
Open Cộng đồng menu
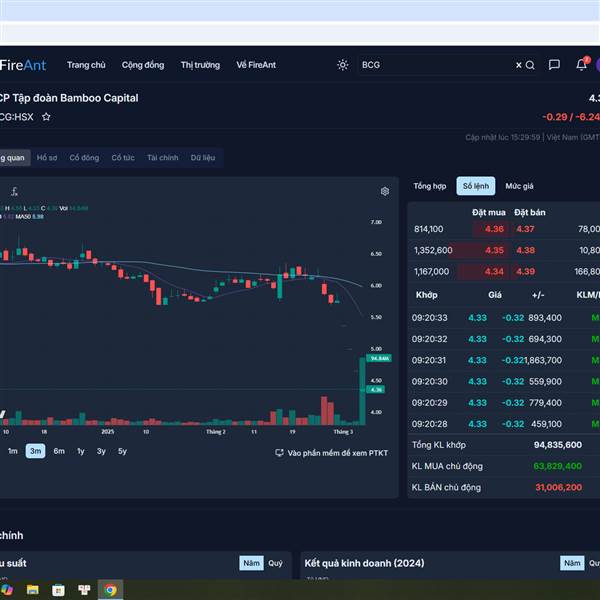tap(143, 65)
